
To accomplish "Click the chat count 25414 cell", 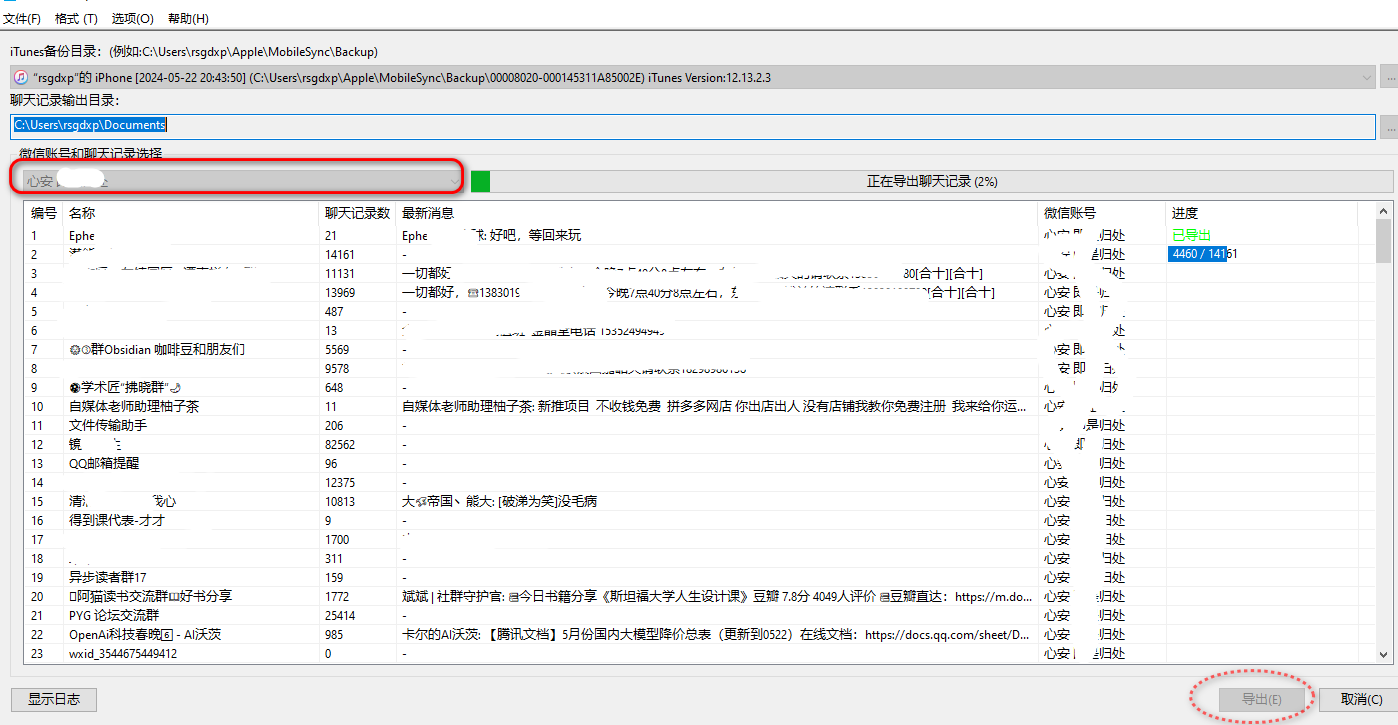I will tap(340, 615).
